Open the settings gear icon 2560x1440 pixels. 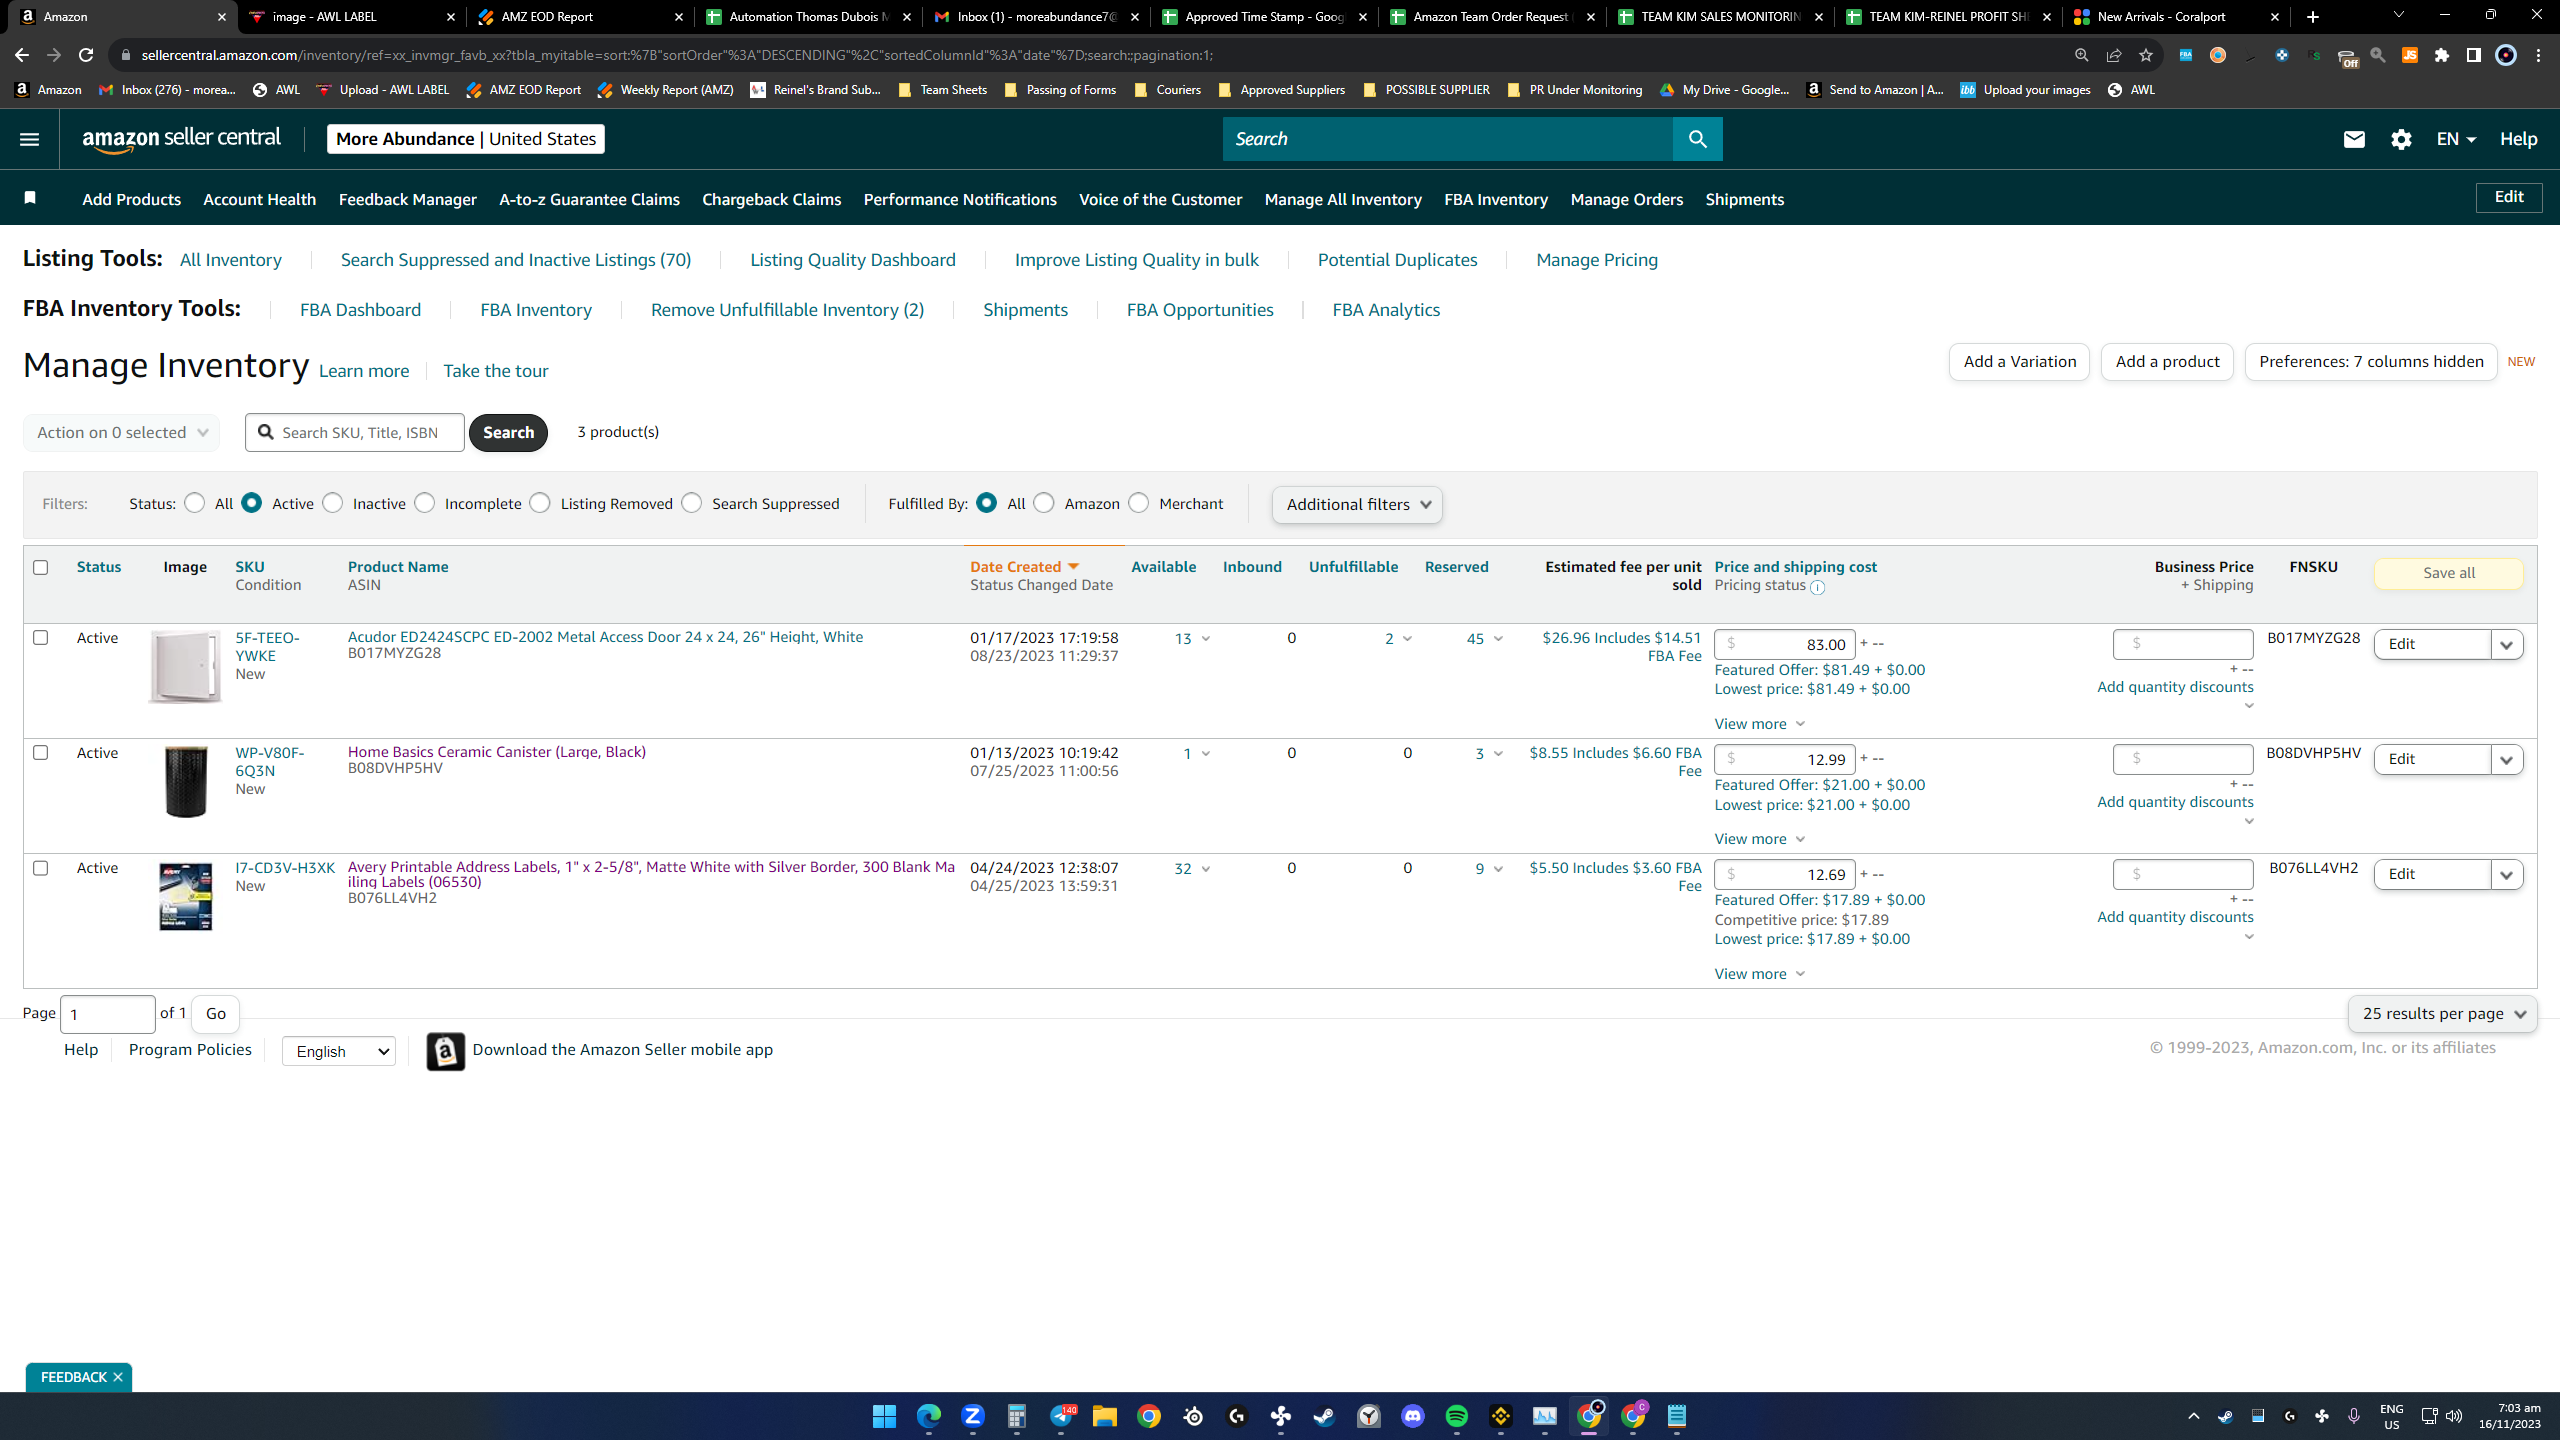(2401, 139)
